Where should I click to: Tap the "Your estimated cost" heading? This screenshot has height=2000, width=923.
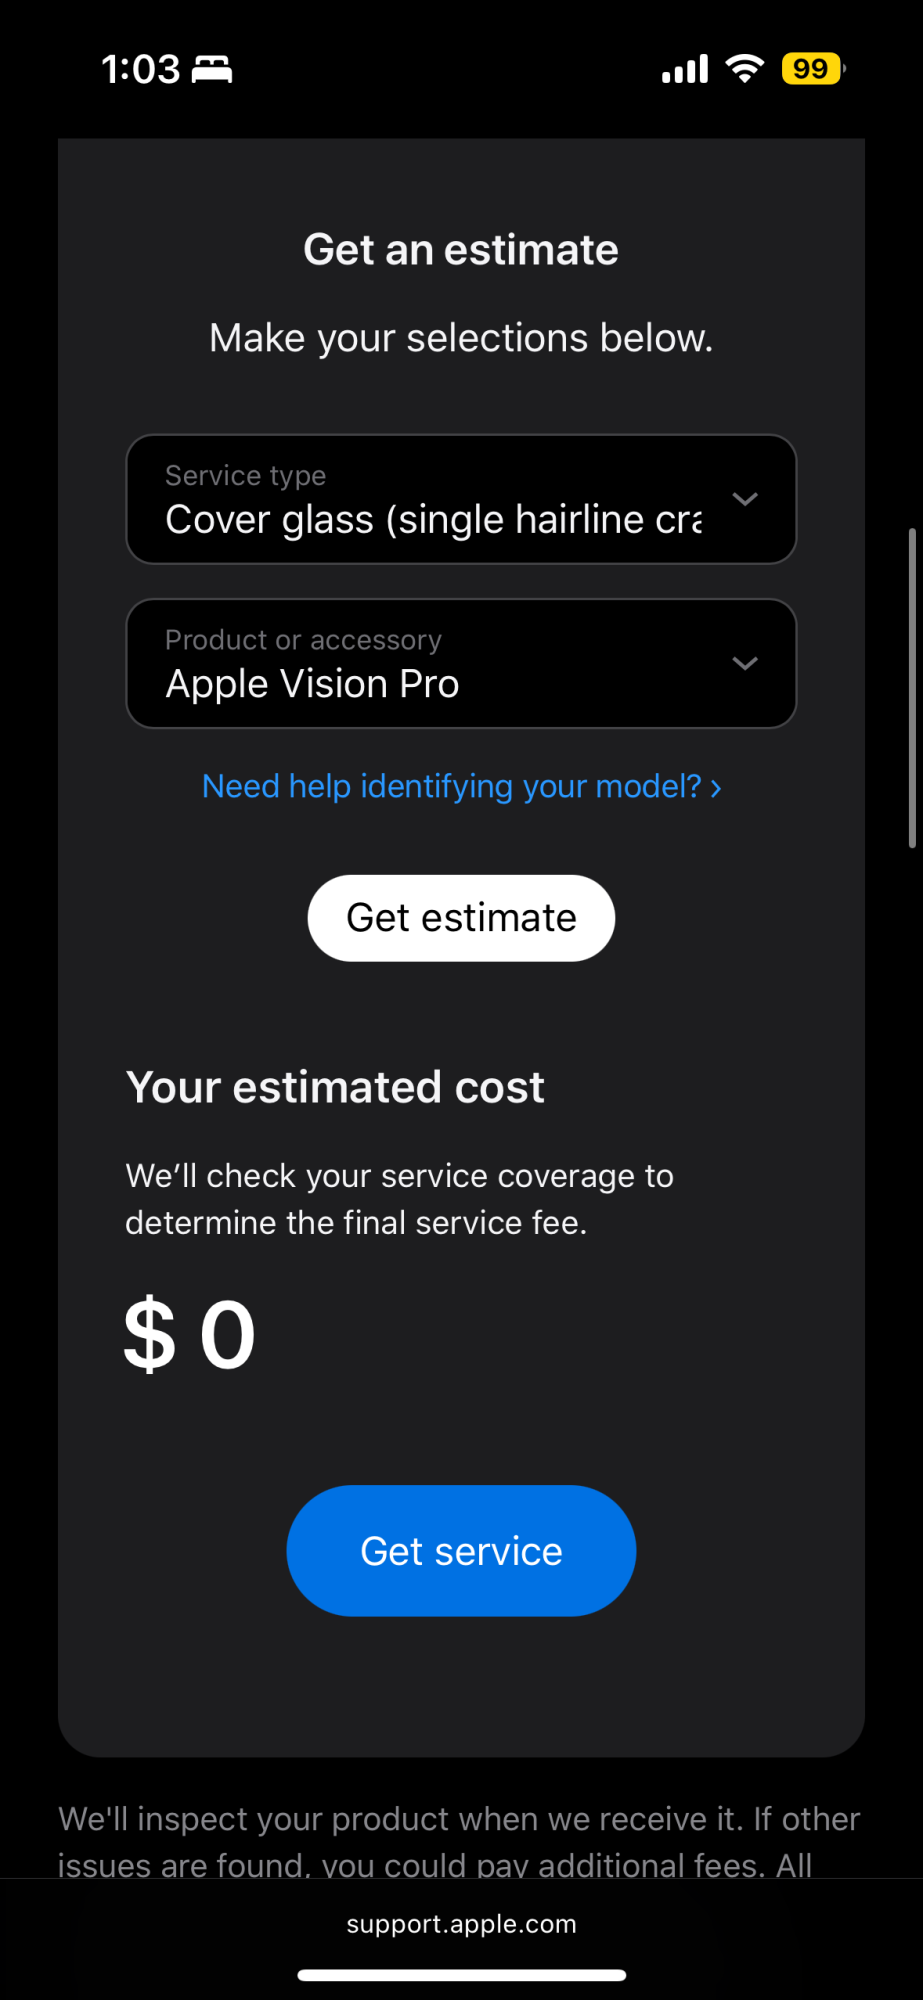[335, 1087]
